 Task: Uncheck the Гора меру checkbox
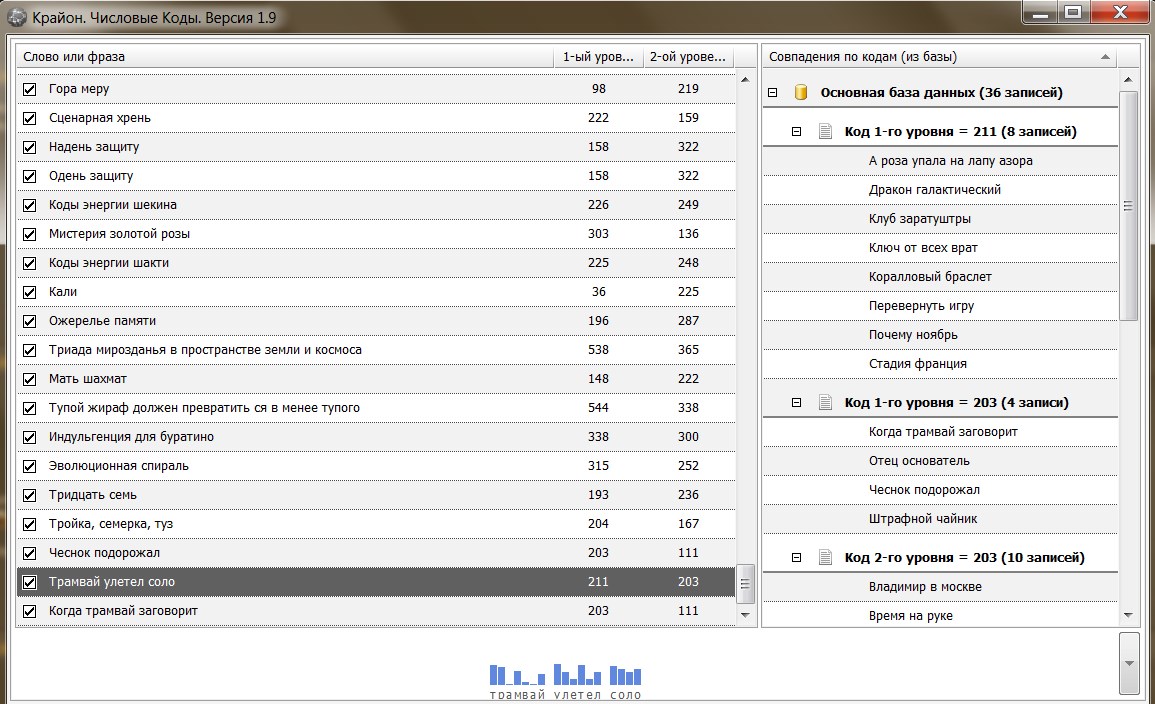30,89
